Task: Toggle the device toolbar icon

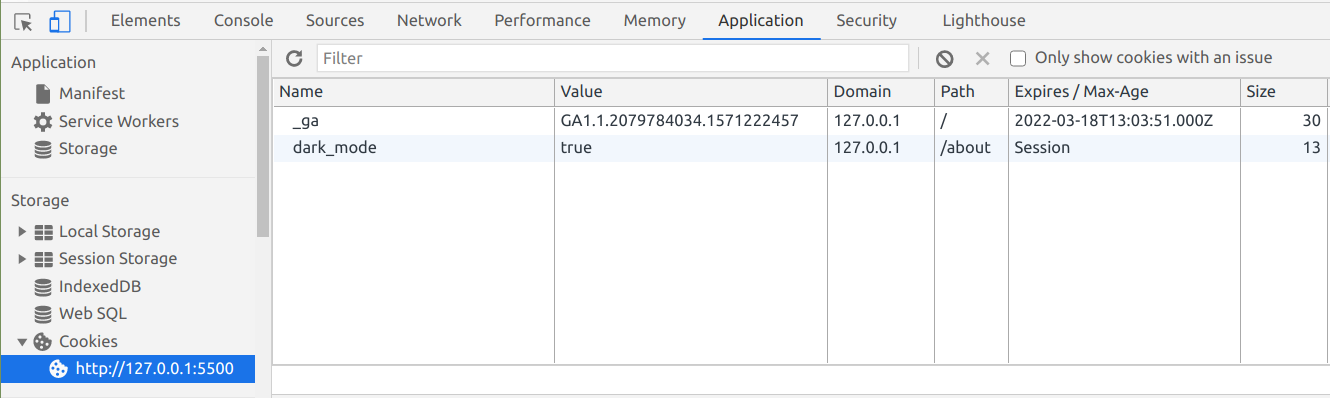Action: click(60, 20)
